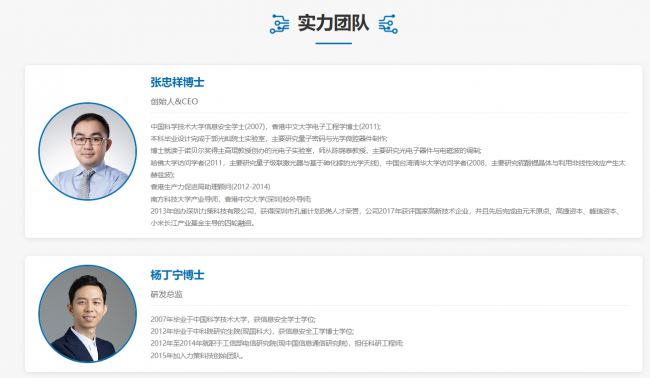The height and width of the screenshot is (378, 650).
Task: Click the line 香港生产力促进局助理顾问(2012-2014)
Action: coord(210,187)
